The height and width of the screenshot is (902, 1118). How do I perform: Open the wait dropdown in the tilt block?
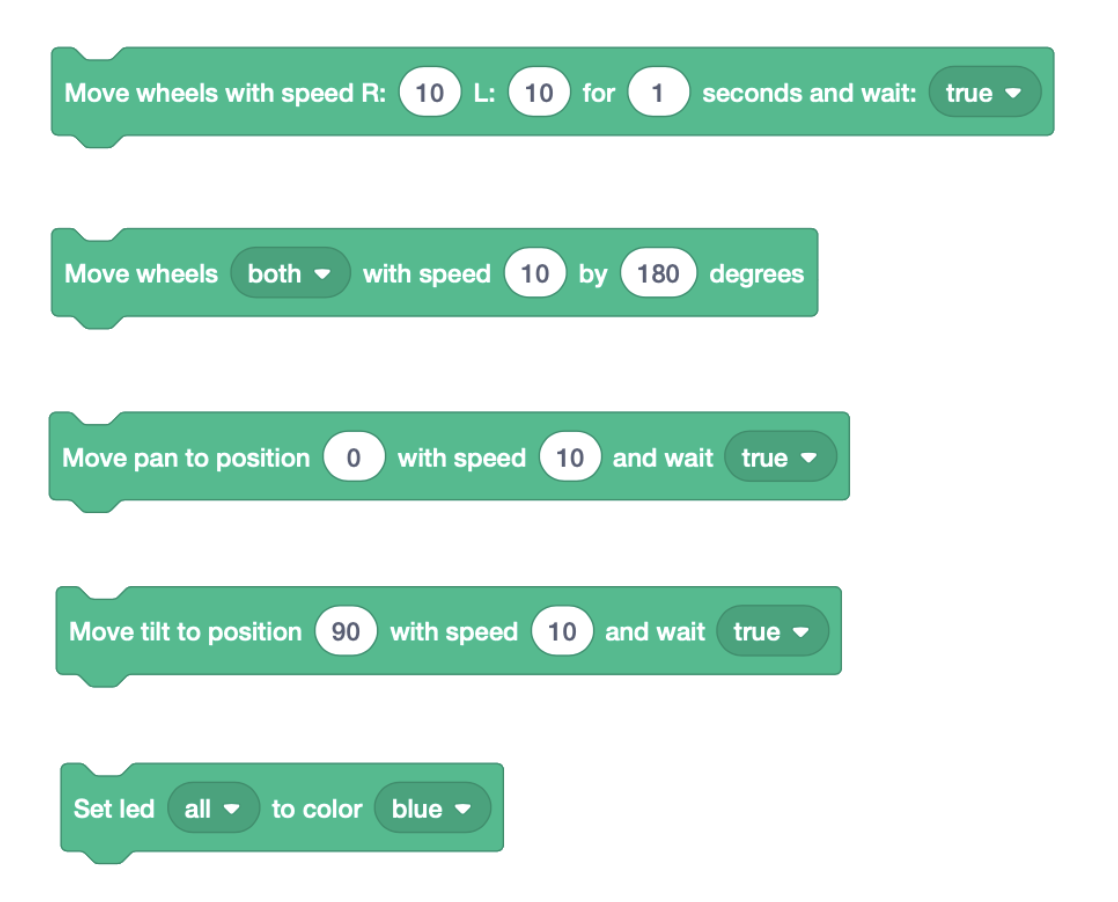pyautogui.click(x=771, y=632)
